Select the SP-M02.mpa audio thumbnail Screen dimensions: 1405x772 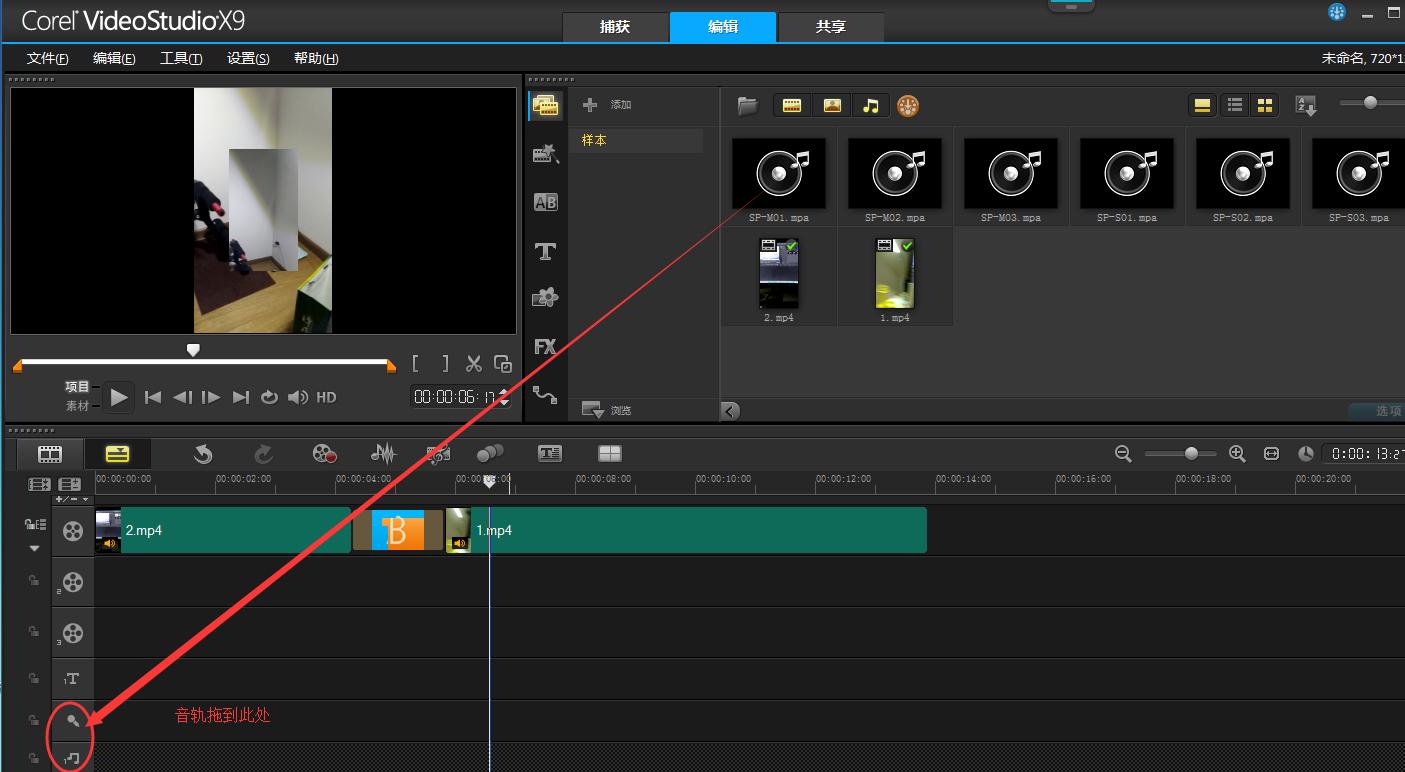coord(894,174)
